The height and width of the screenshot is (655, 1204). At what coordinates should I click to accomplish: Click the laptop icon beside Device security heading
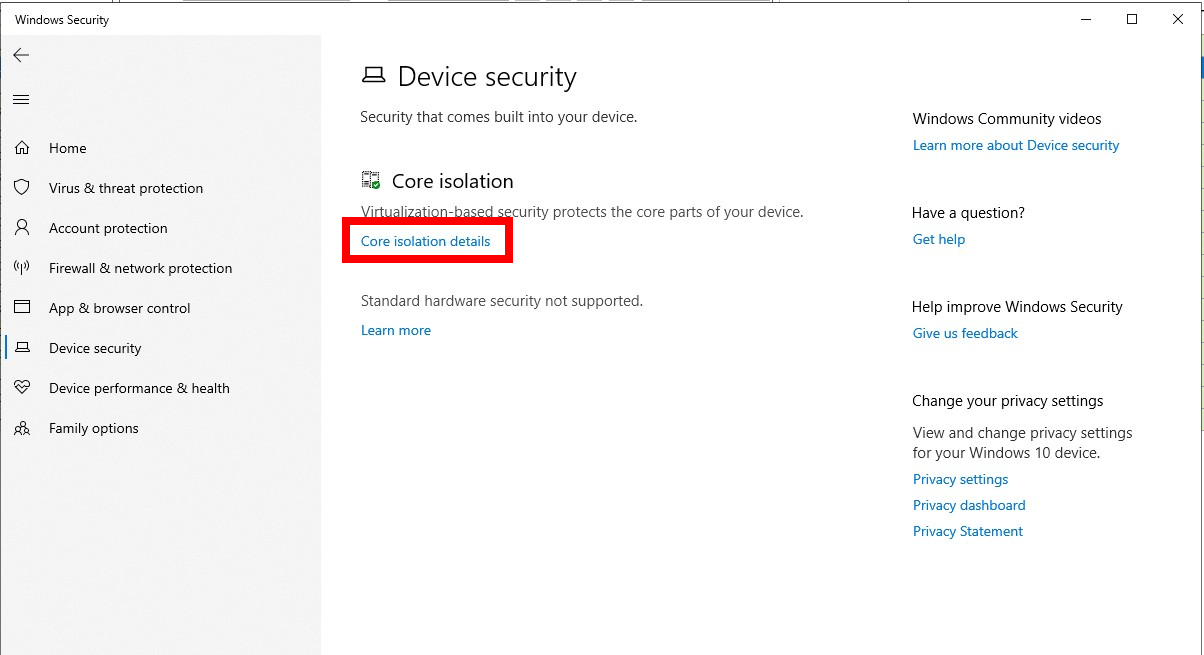coord(373,75)
